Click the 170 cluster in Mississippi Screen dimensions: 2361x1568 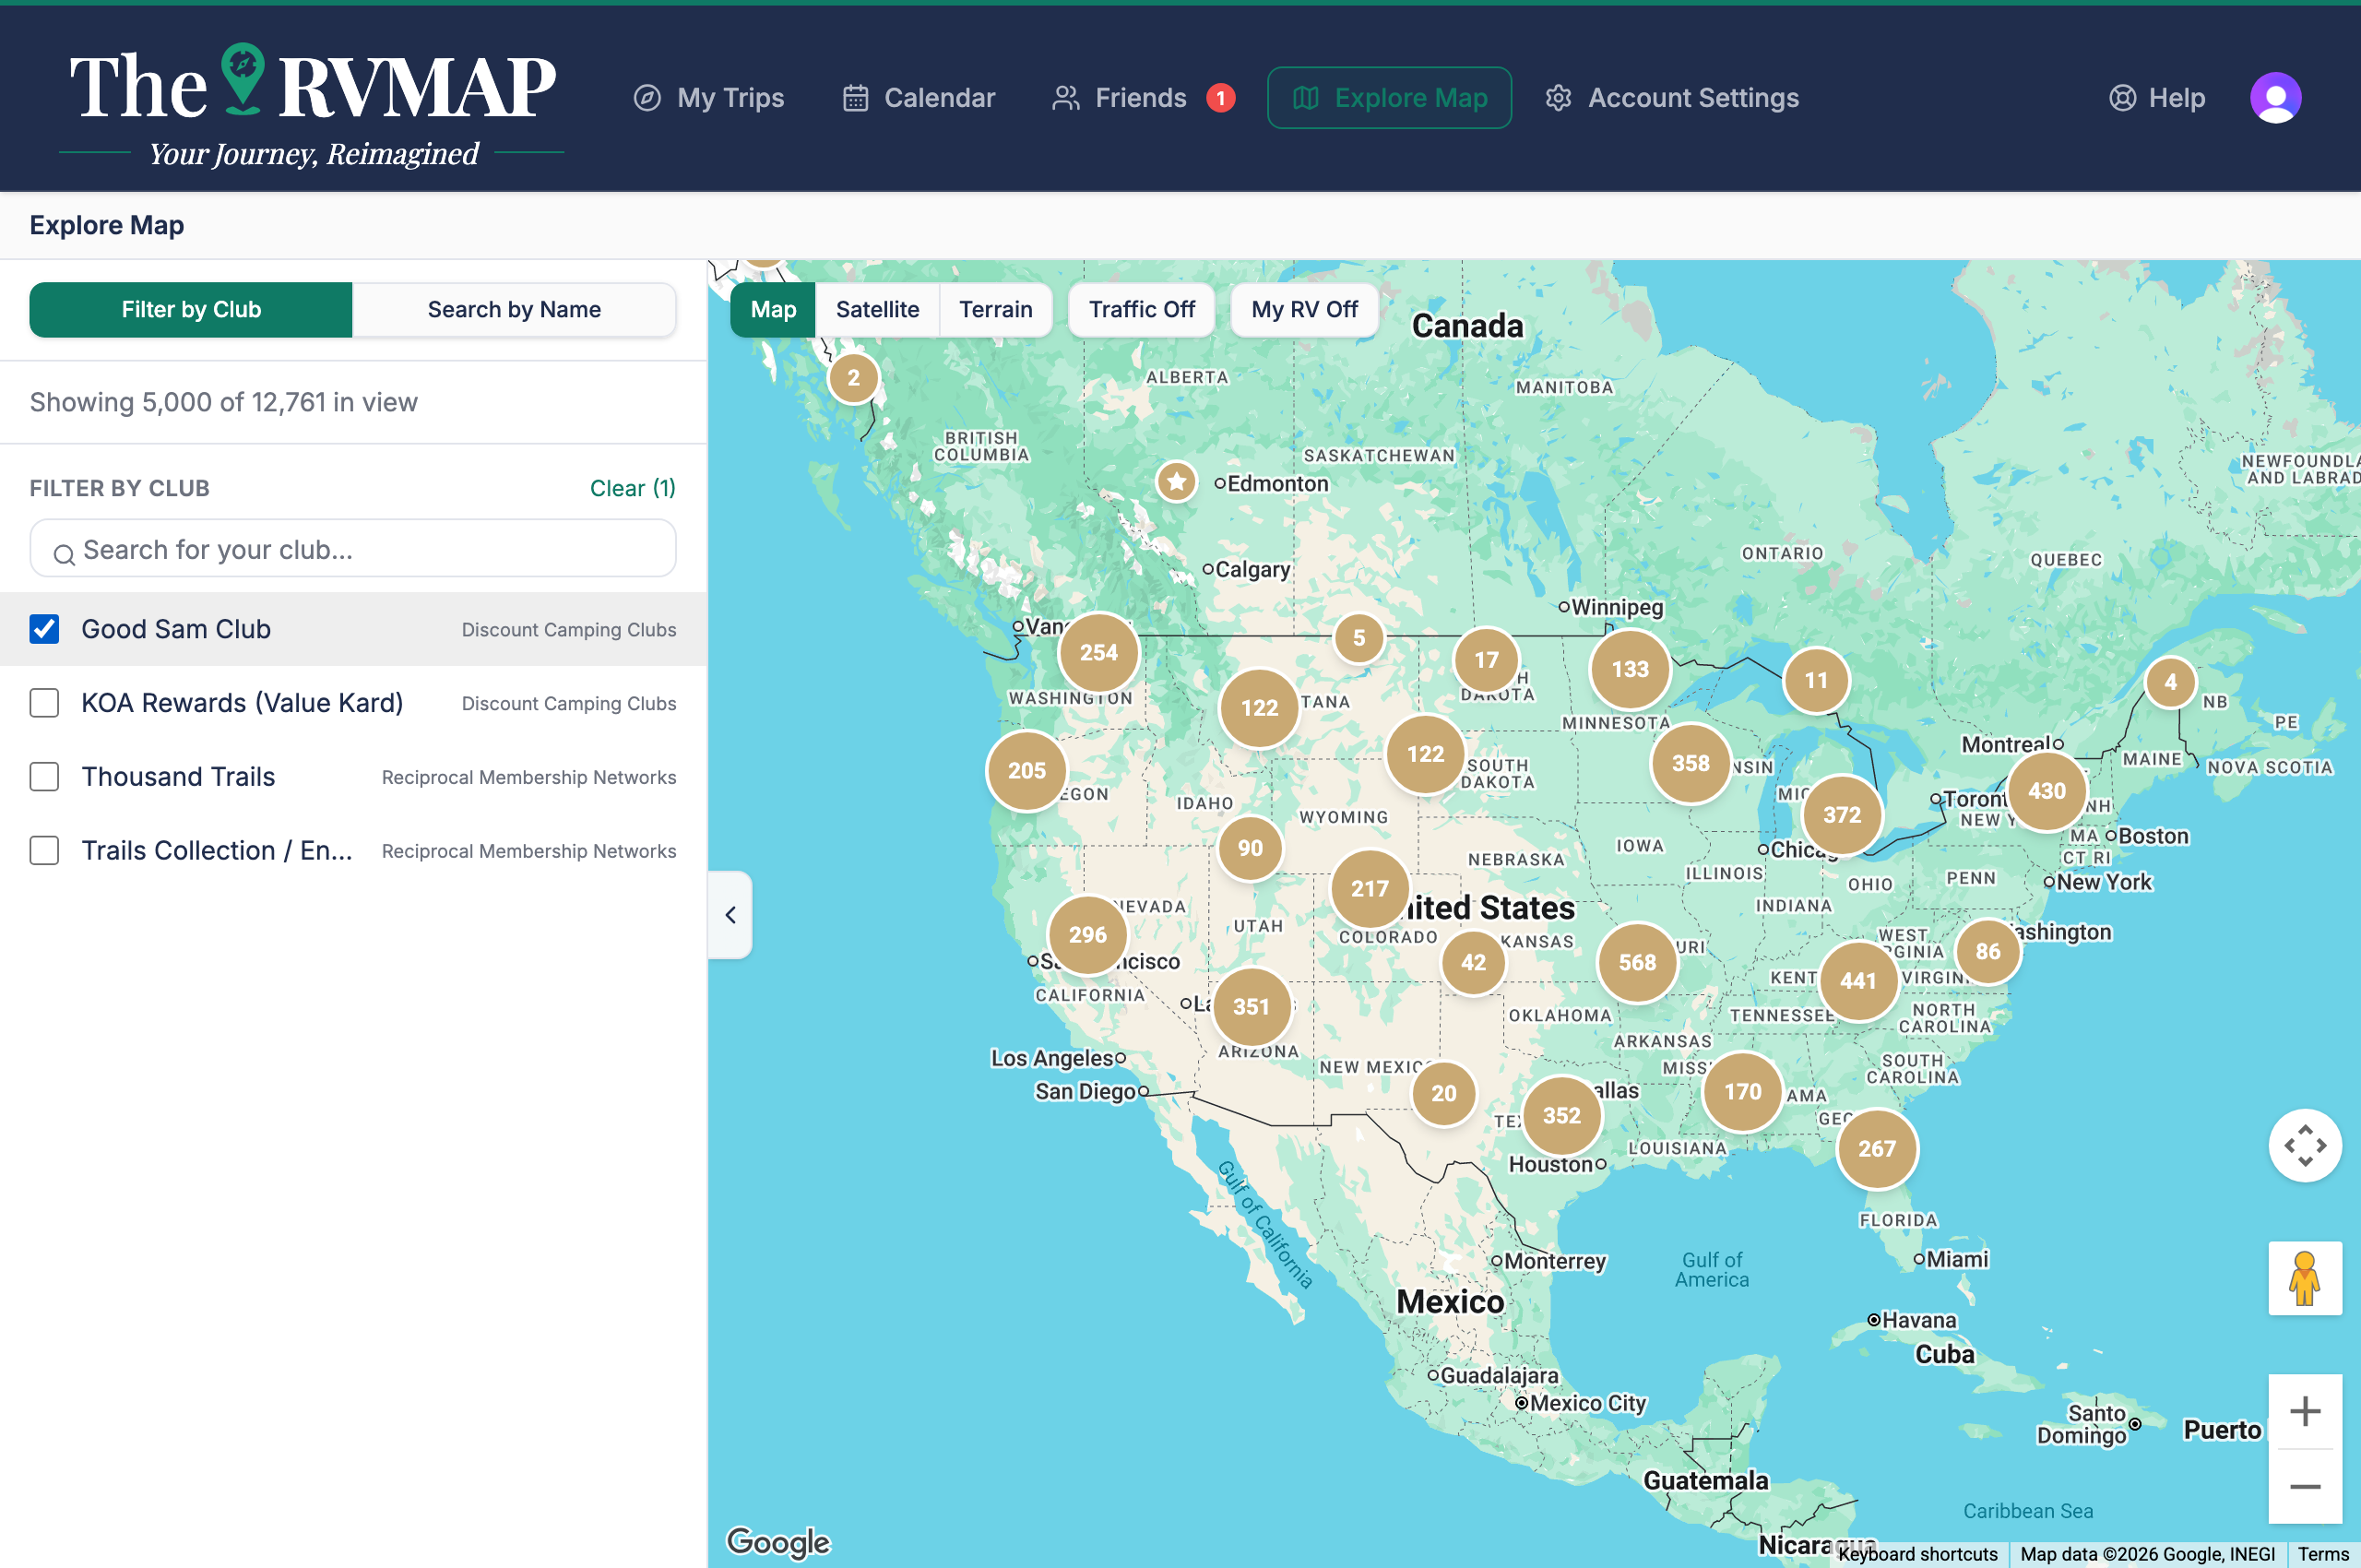(x=1743, y=1091)
